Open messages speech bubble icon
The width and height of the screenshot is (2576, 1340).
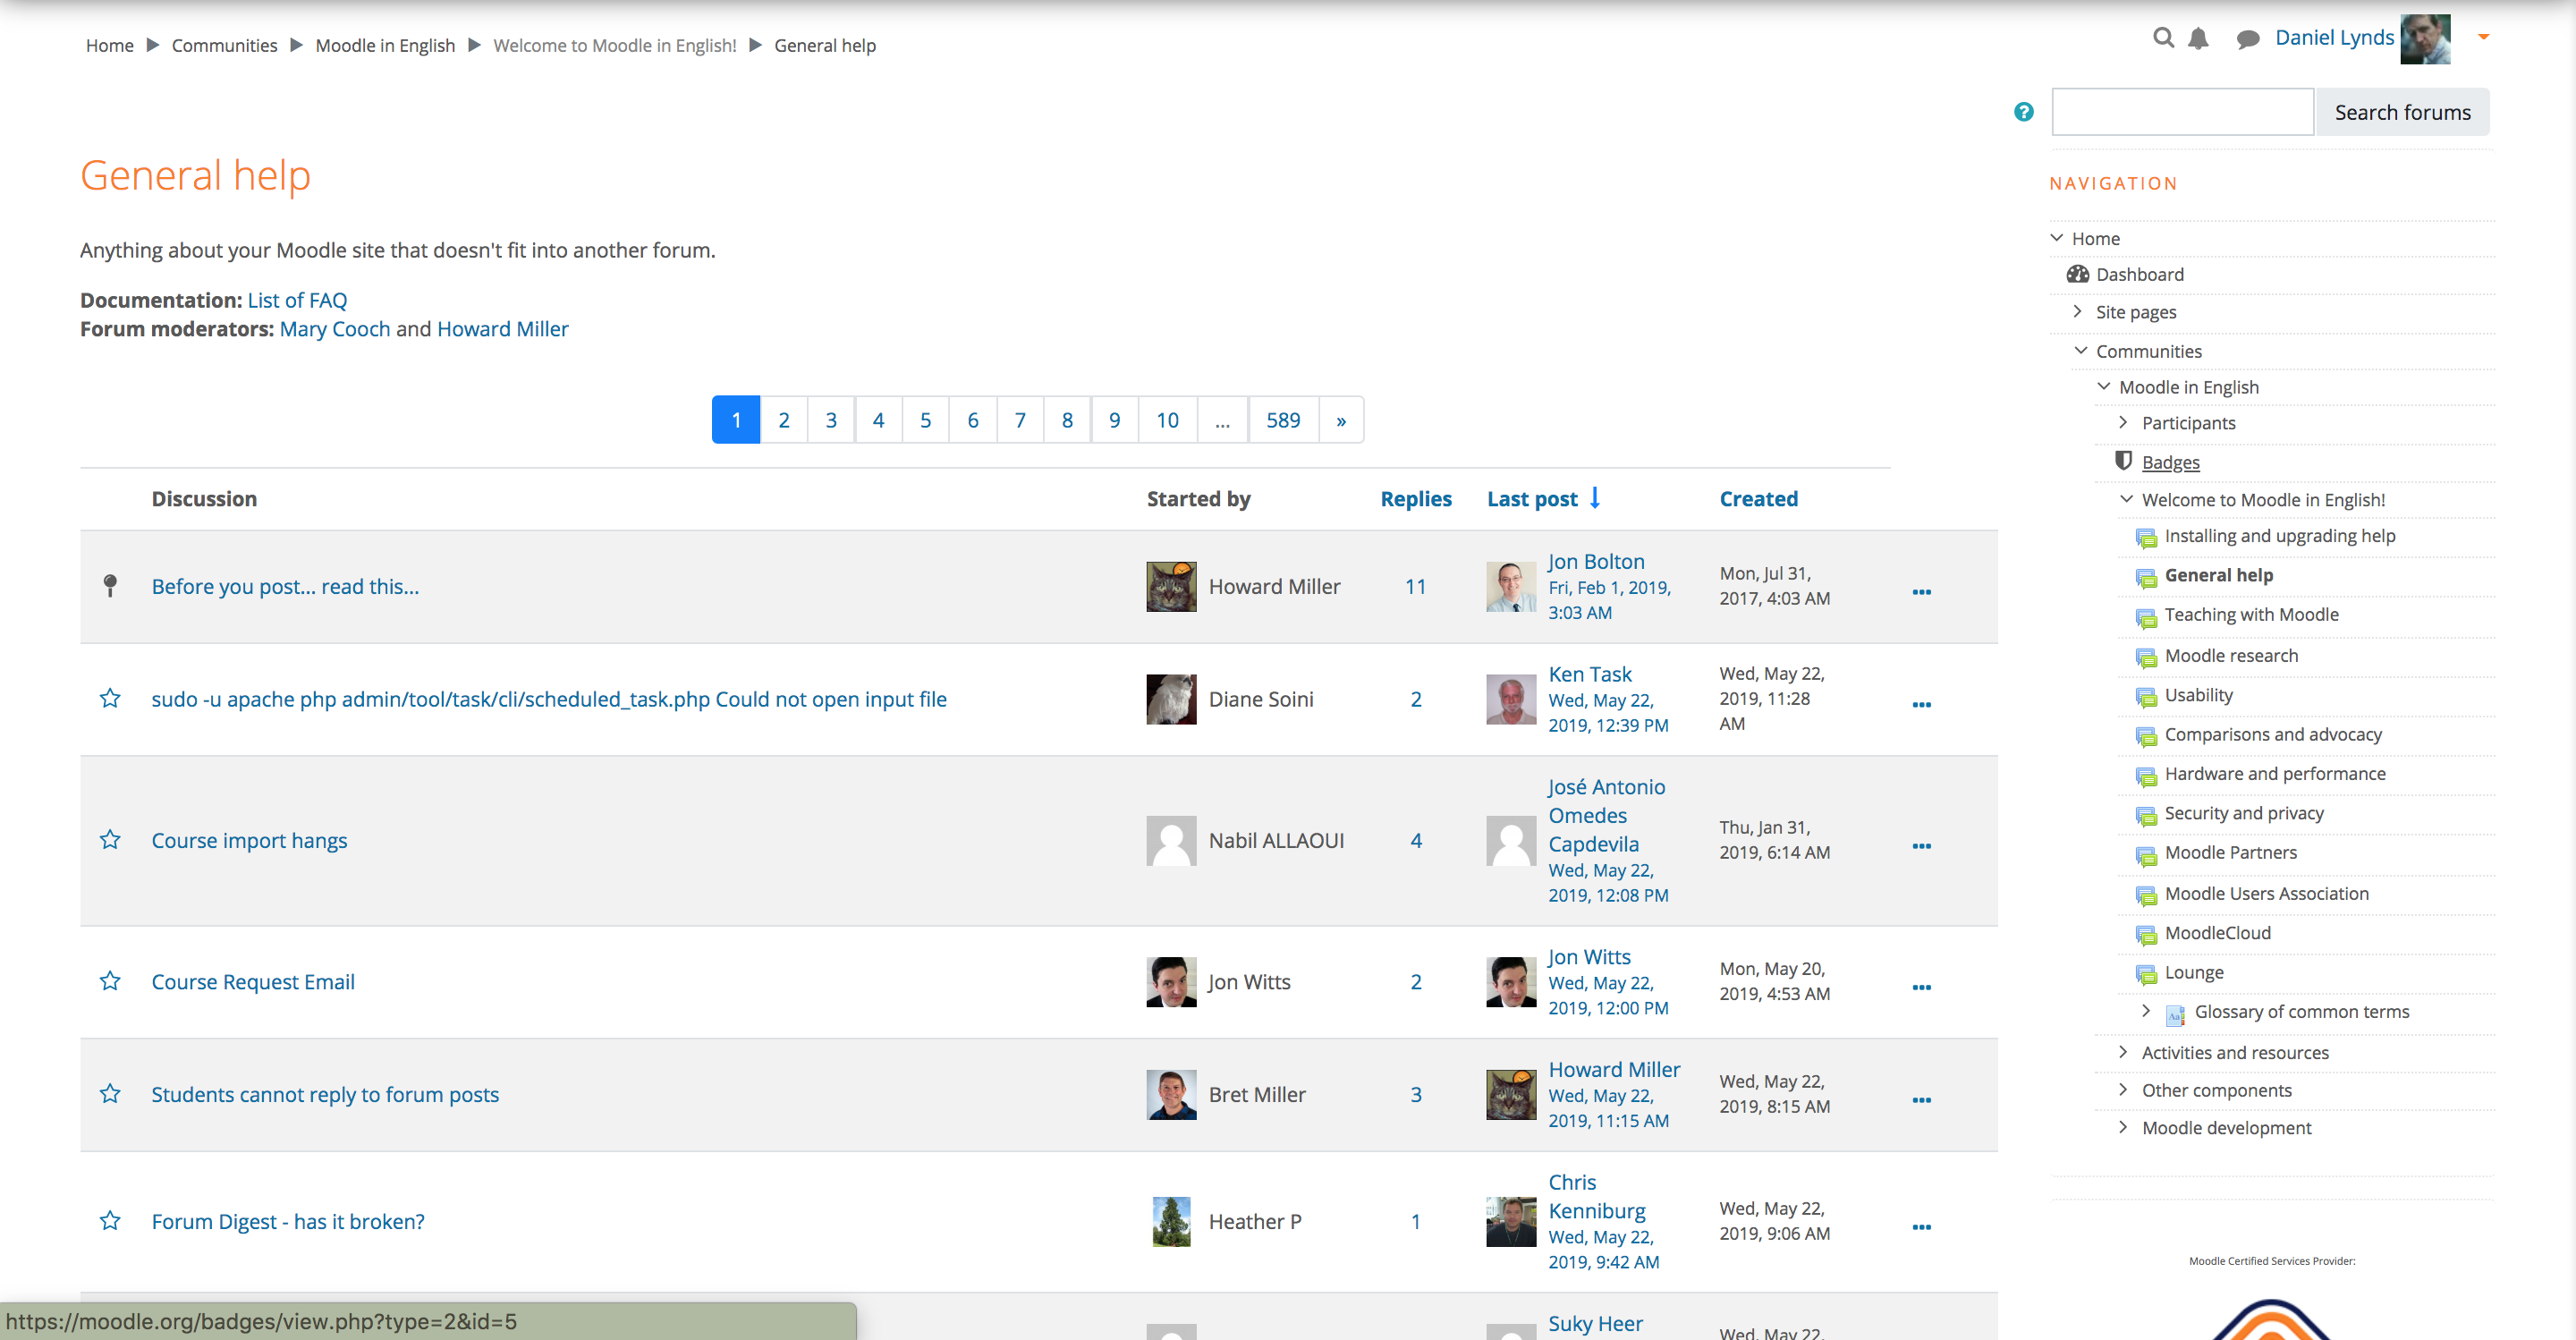click(2247, 39)
